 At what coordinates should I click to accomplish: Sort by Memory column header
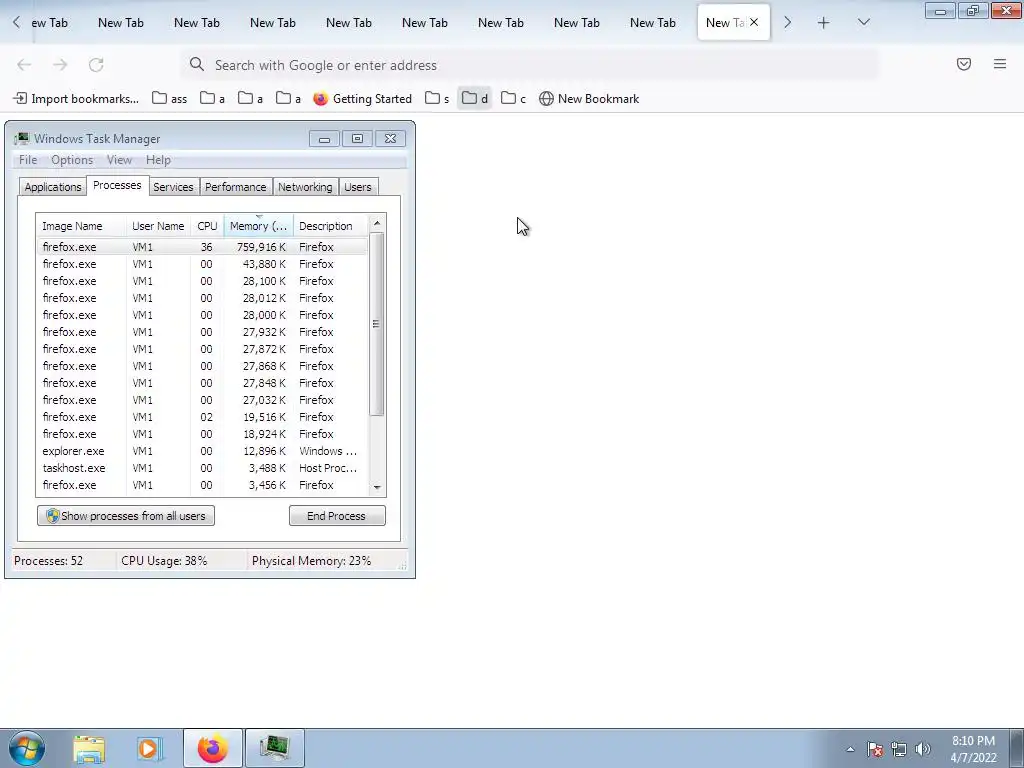(259, 226)
